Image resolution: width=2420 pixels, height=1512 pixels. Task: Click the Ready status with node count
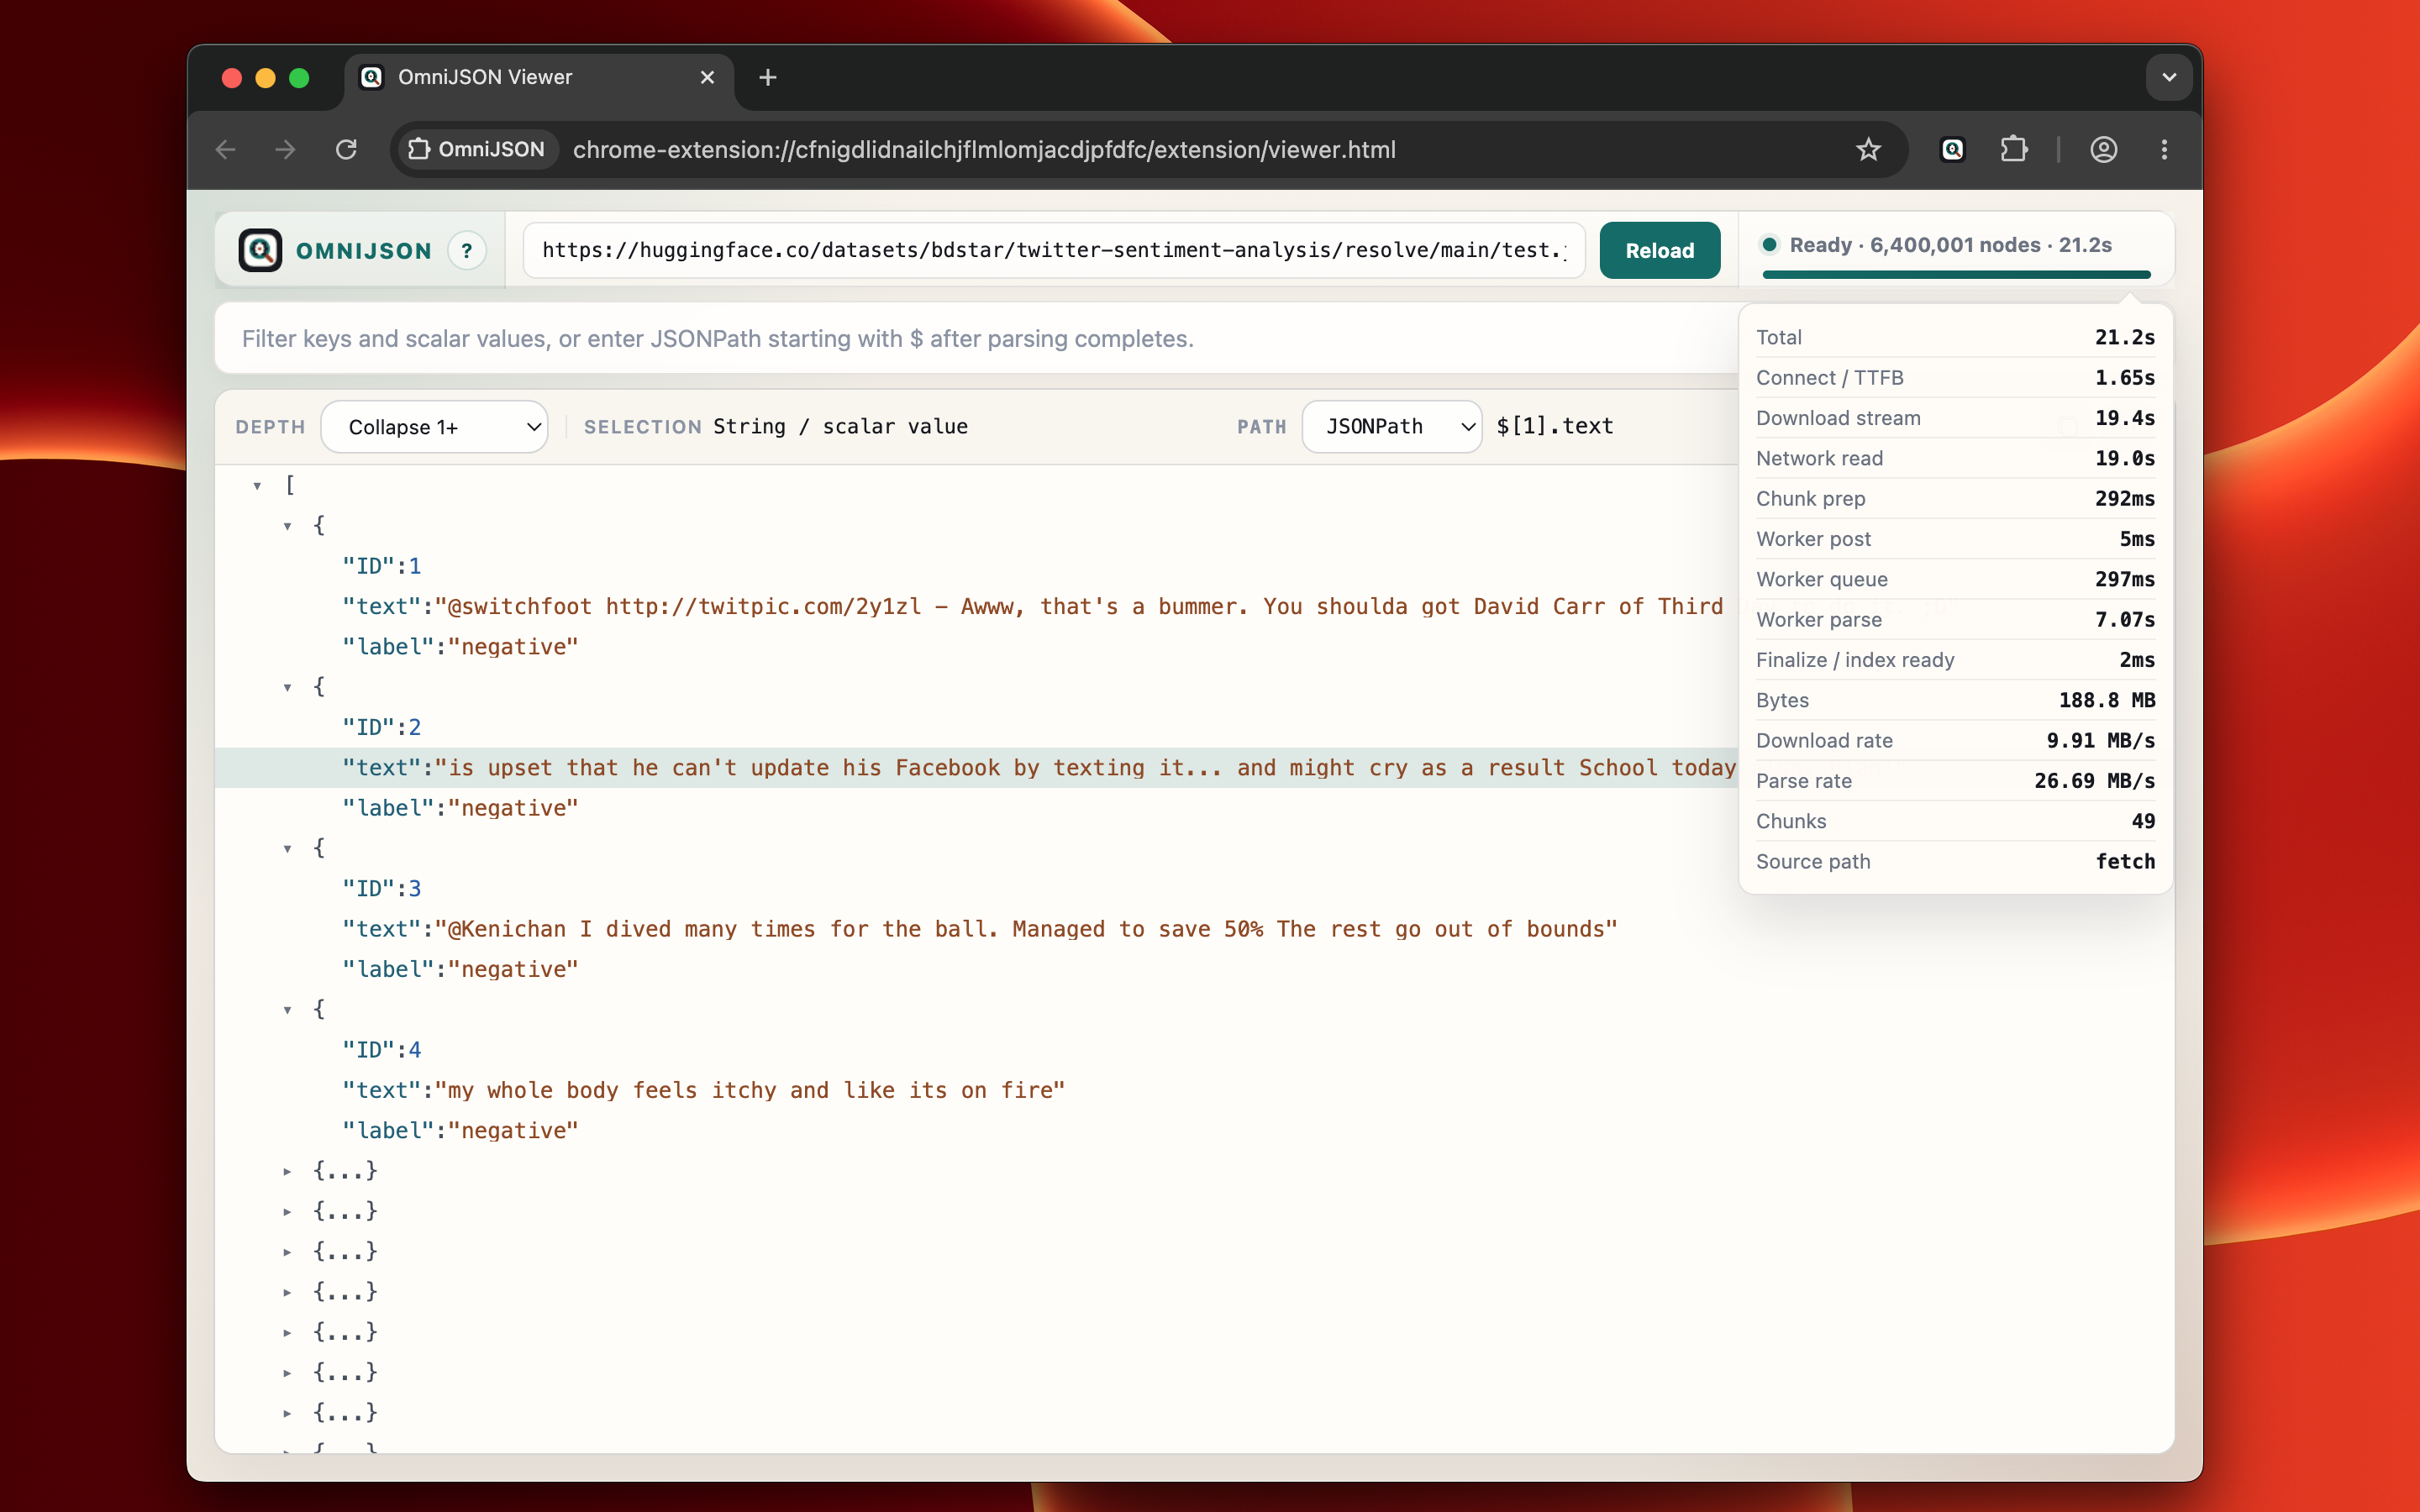[x=1950, y=245]
